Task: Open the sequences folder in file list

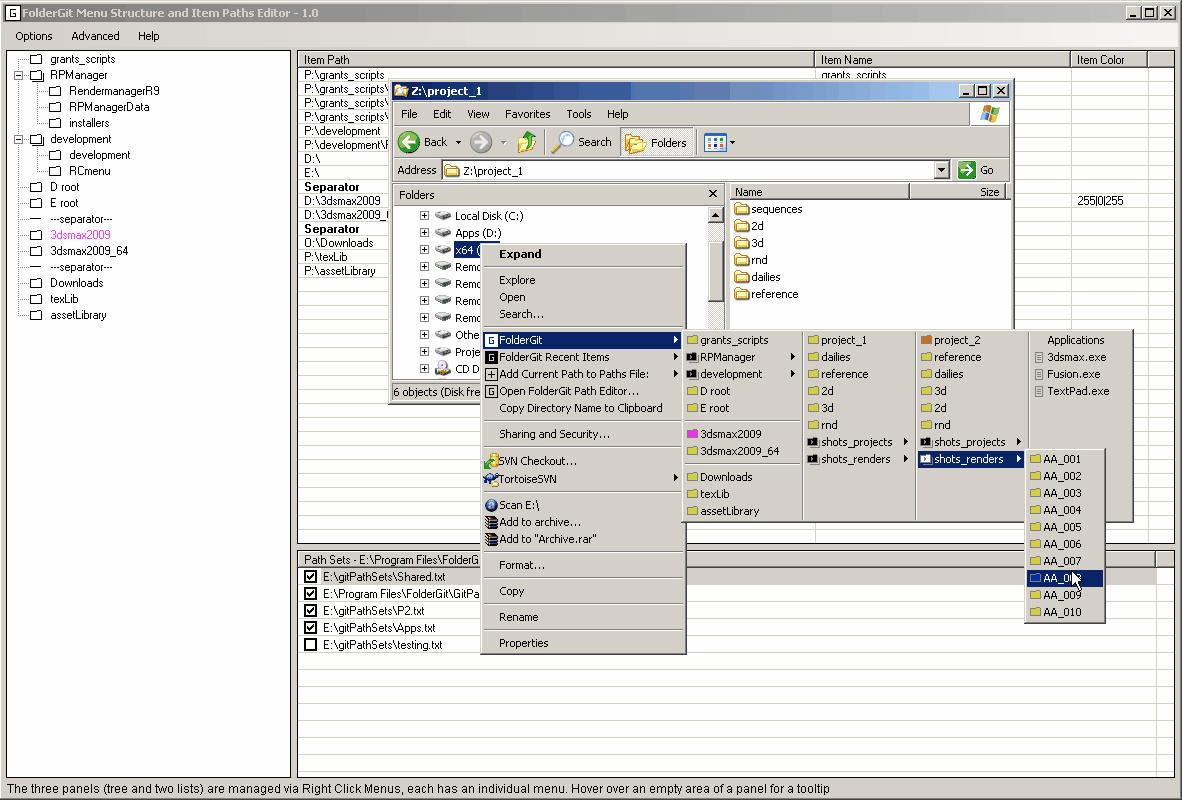Action: 768,210
